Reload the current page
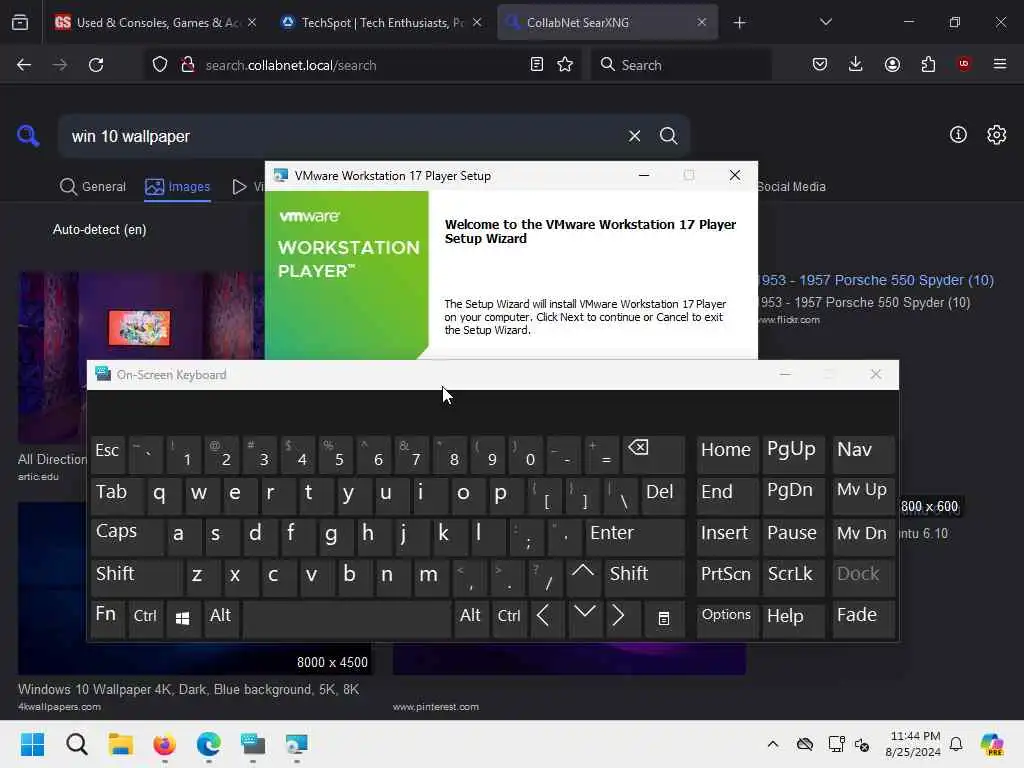The height and width of the screenshot is (768, 1024). pos(96,65)
